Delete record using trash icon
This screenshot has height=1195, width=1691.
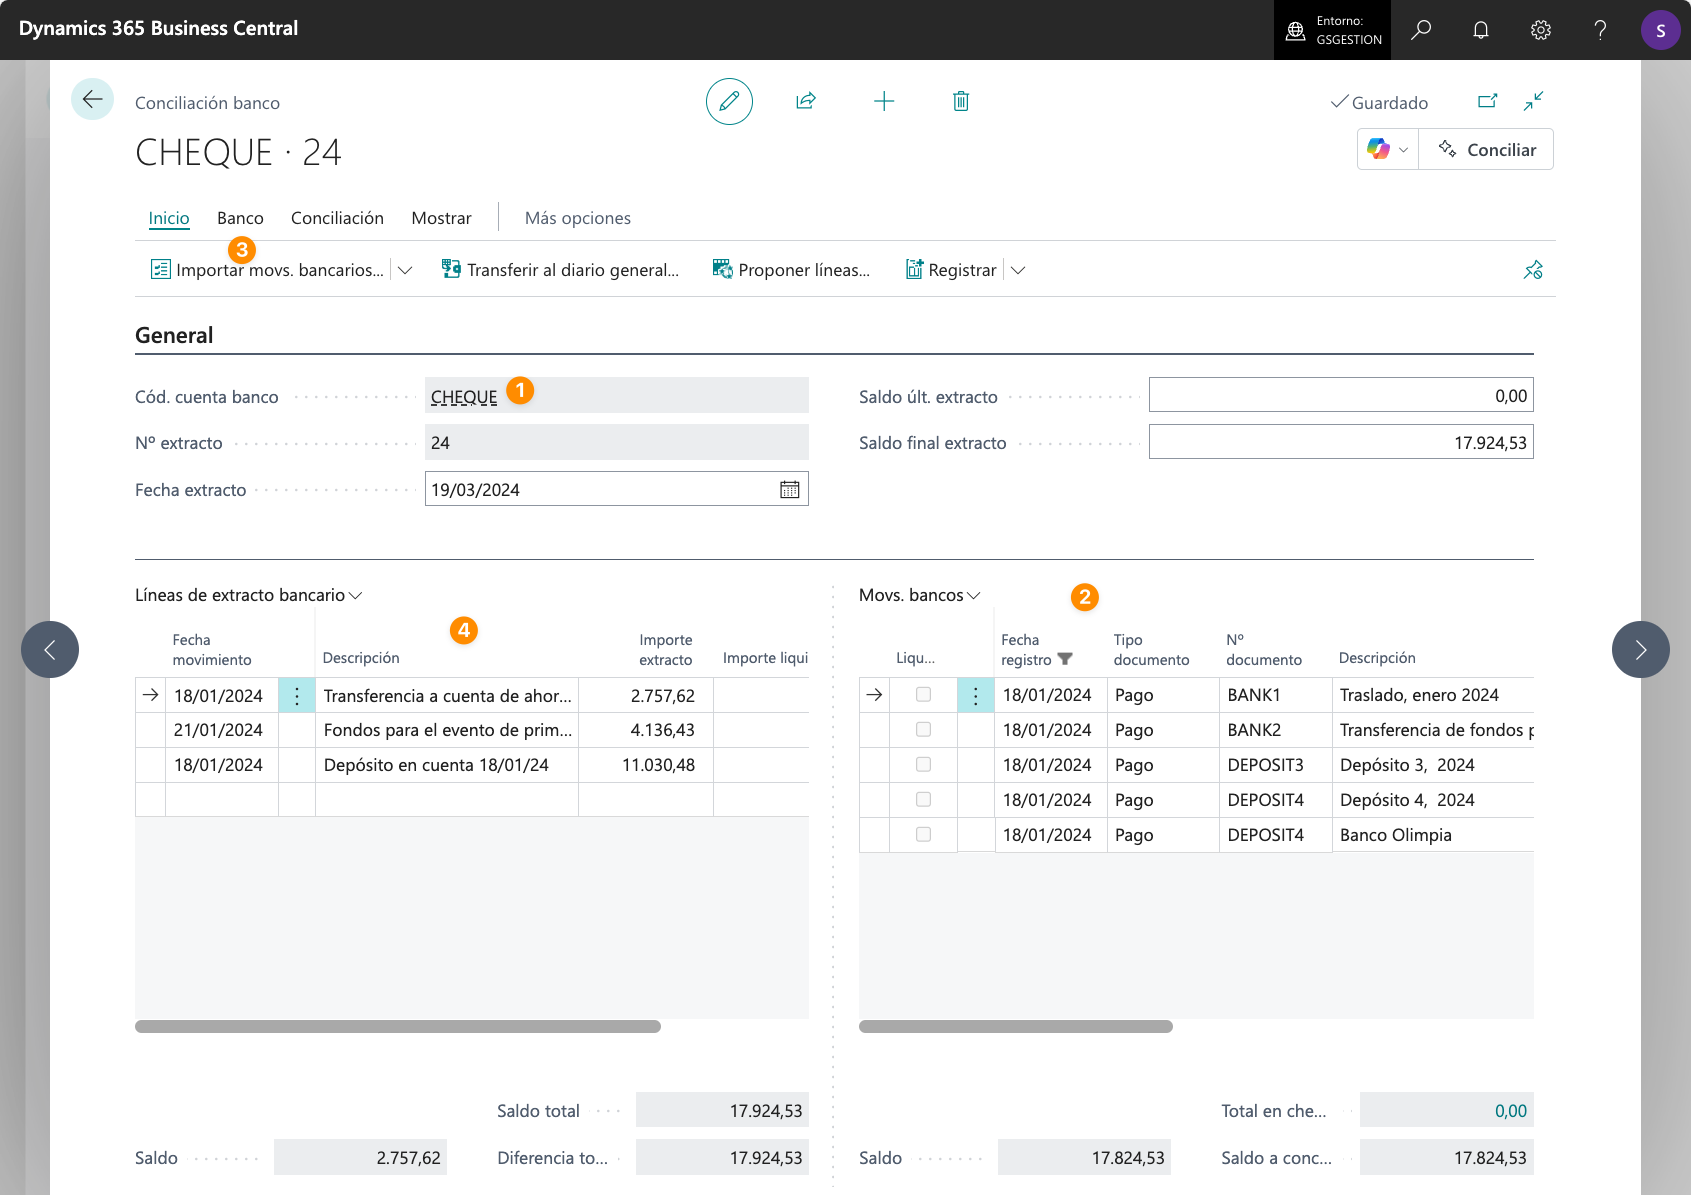click(x=961, y=101)
